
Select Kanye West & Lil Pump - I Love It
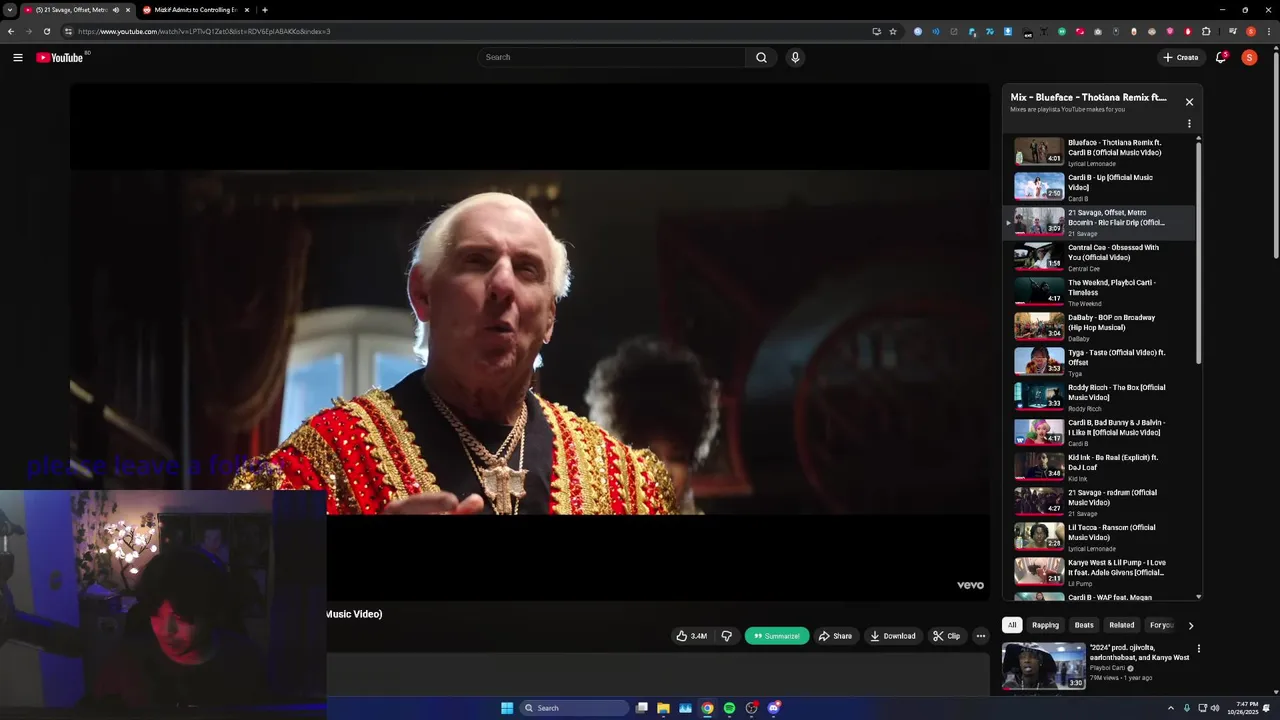coord(1099,572)
